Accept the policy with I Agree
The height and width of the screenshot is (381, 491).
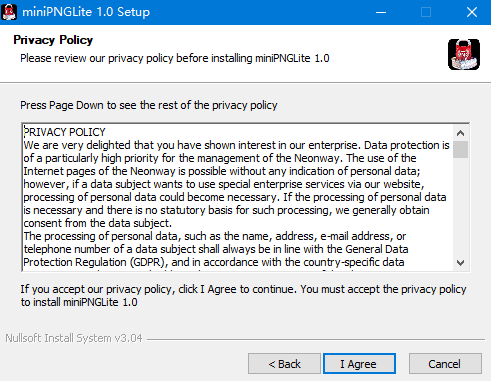coord(359,364)
